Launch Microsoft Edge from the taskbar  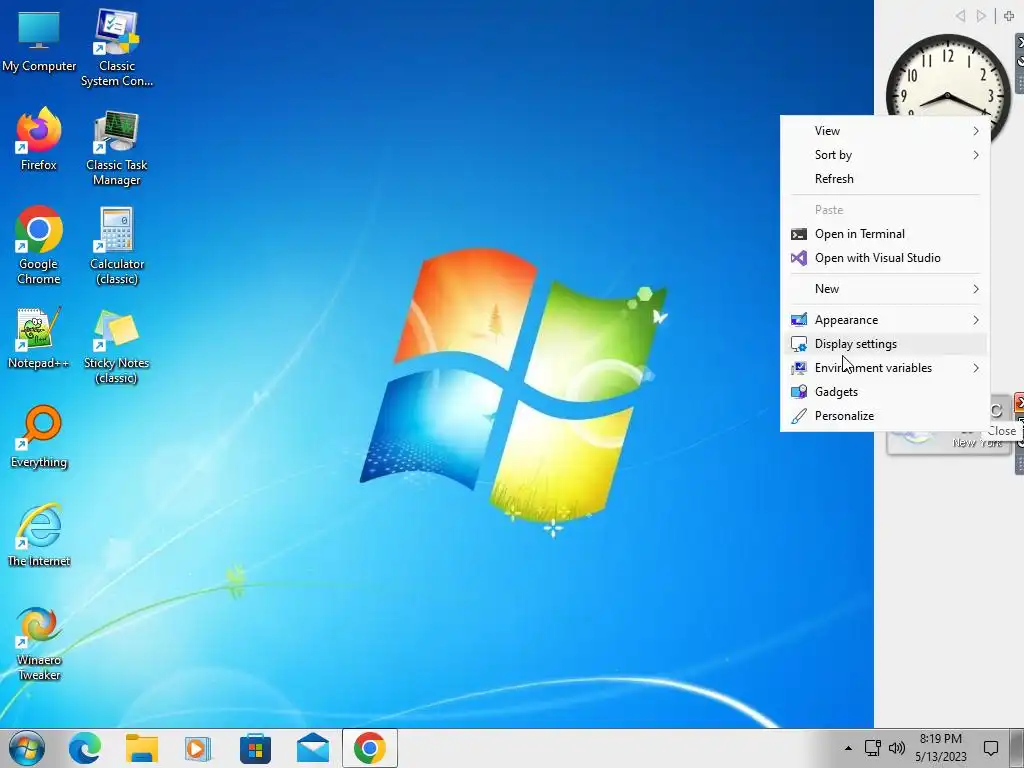[x=85, y=748]
